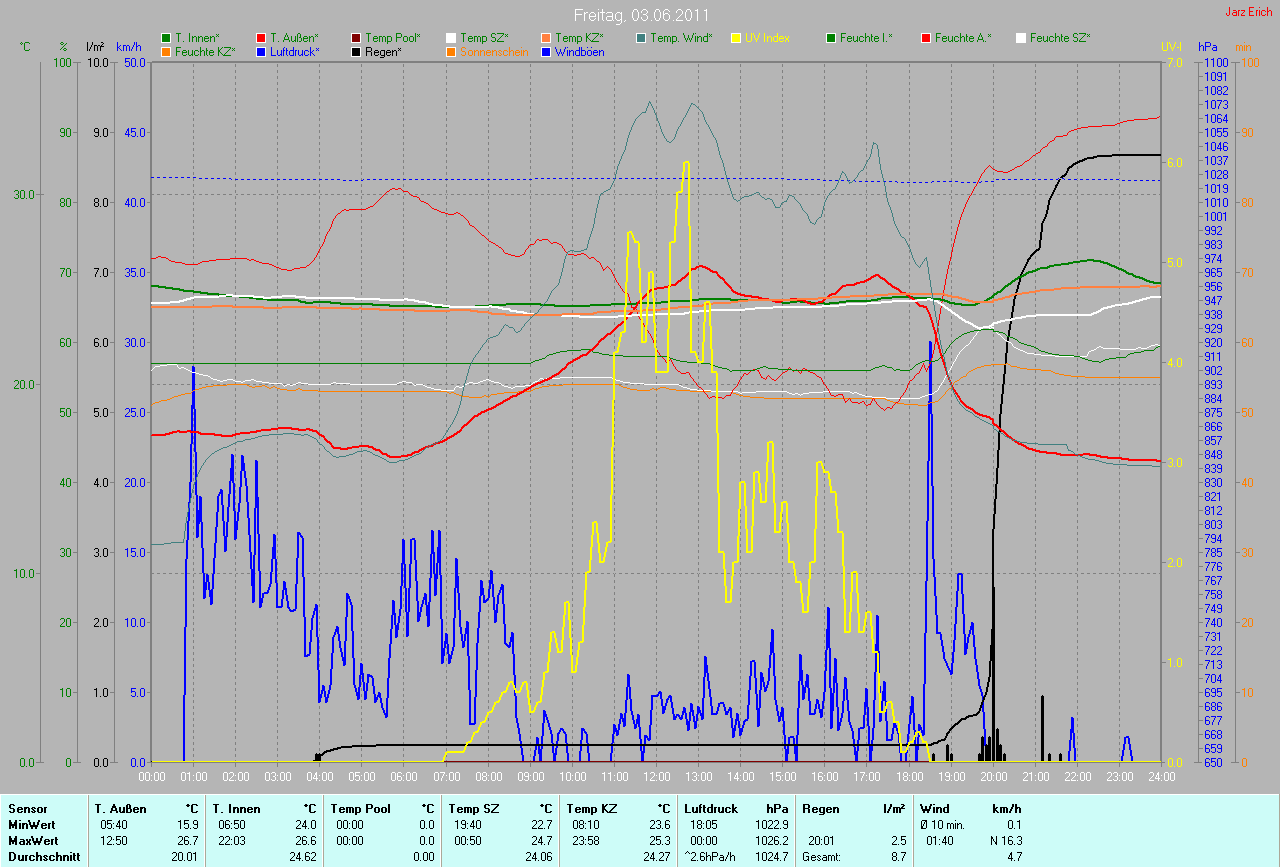This screenshot has width=1280, height=867.
Task: Click the pressure trend '^2.6hPa/h'
Action: pyautogui.click(x=711, y=857)
